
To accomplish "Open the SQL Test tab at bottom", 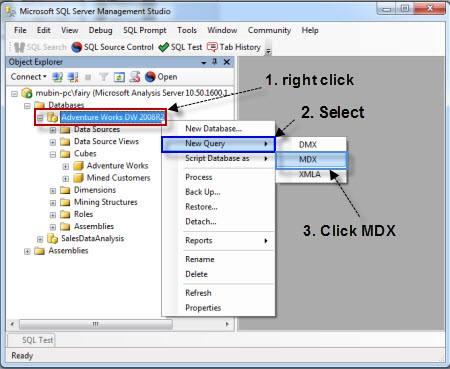I will pos(32,340).
